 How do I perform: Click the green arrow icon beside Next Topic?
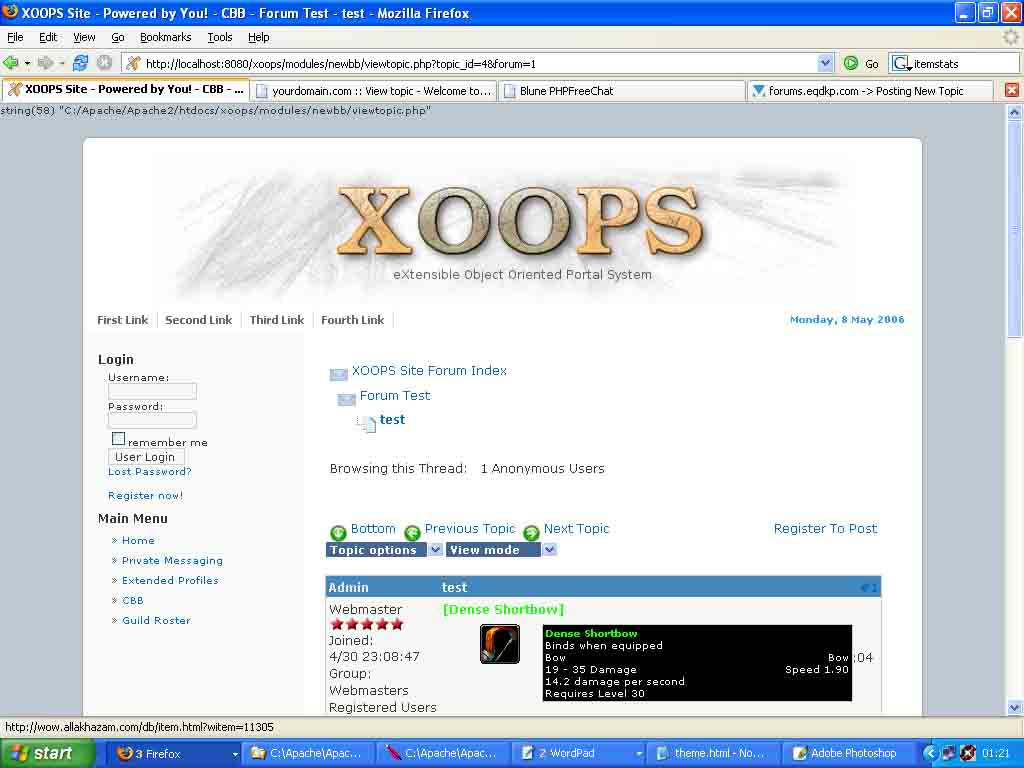pos(531,532)
